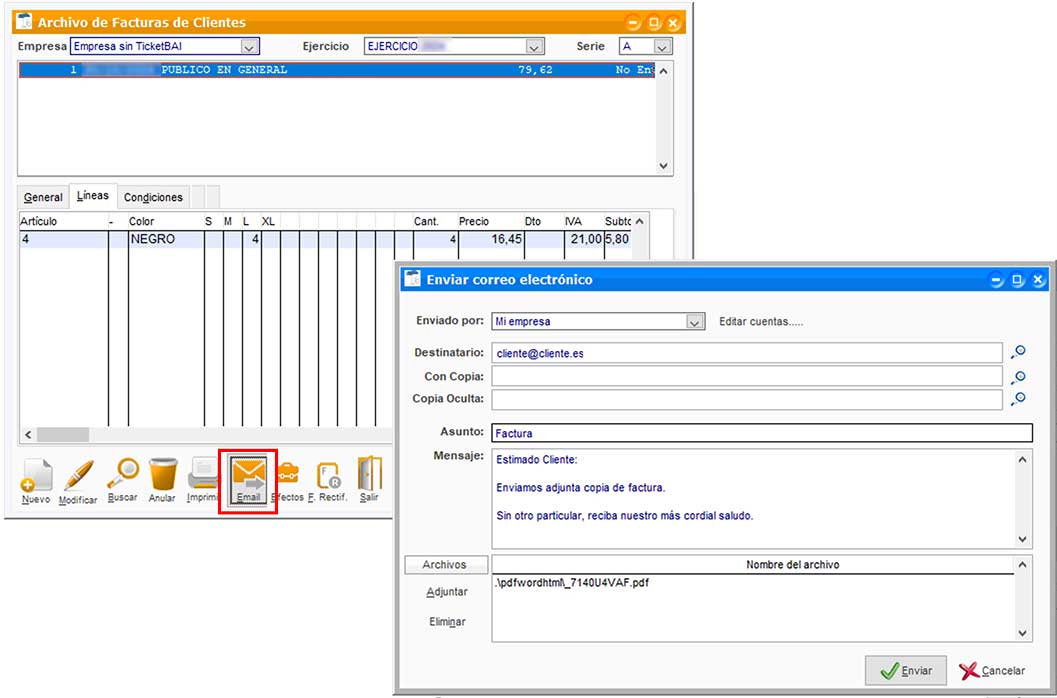Image resolution: width=1057 pixels, height=698 pixels.
Task: Click the Cancelar button
Action: click(992, 670)
